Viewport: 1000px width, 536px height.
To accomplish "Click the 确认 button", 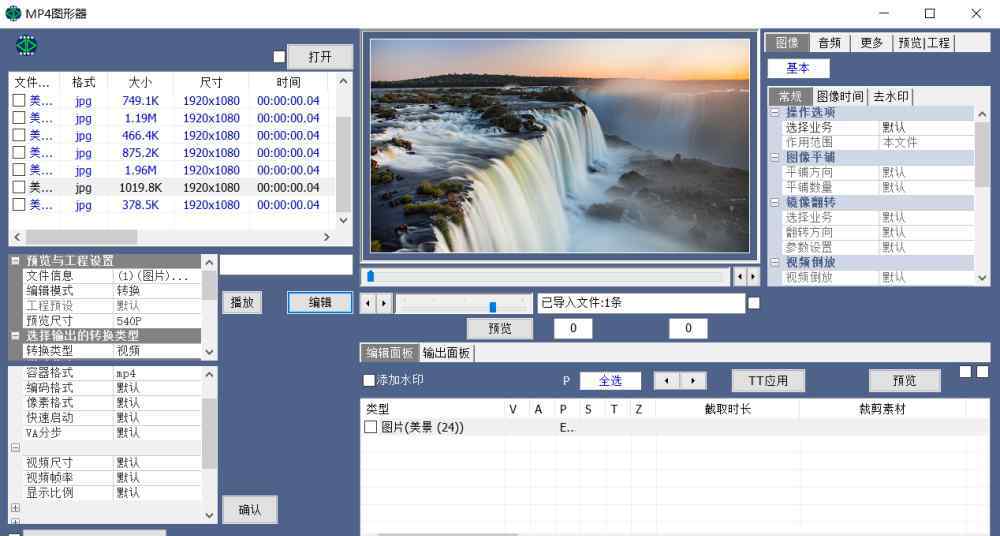I will (249, 510).
